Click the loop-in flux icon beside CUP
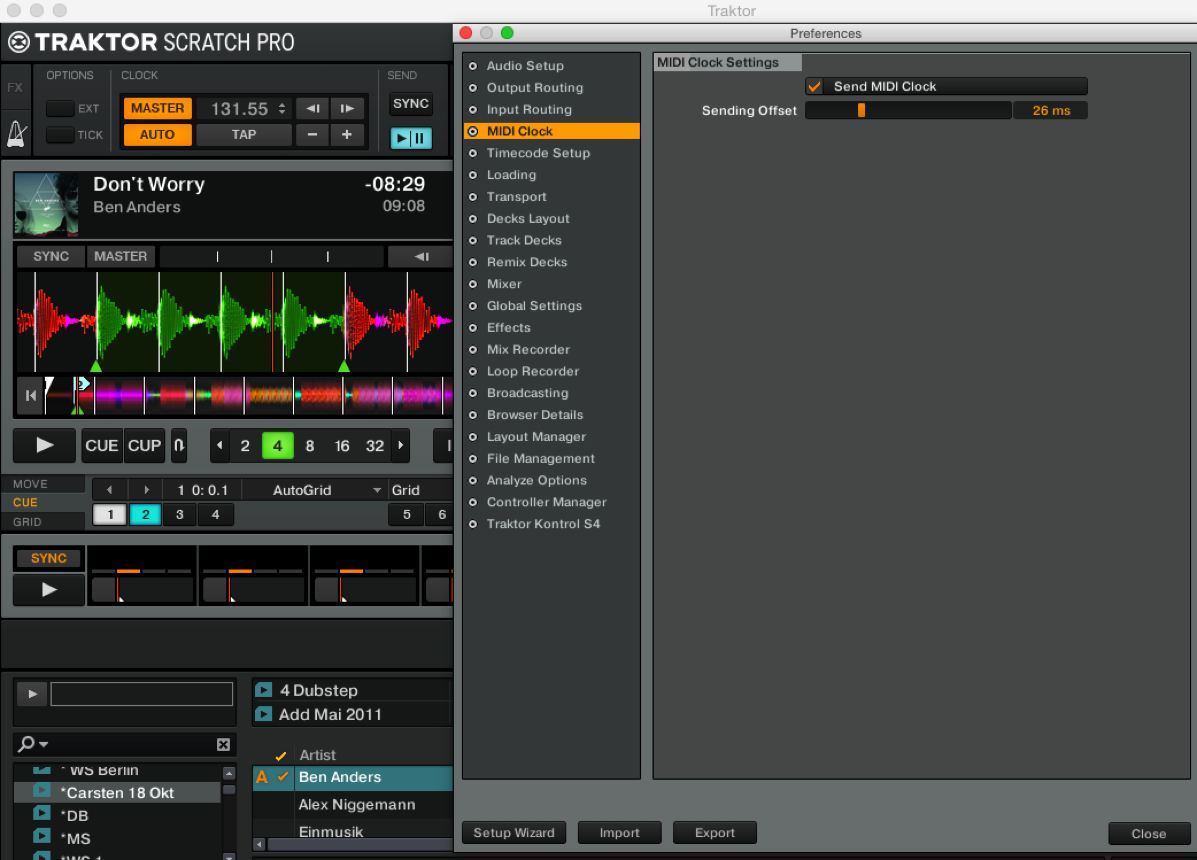This screenshot has width=1197, height=860. (179, 446)
